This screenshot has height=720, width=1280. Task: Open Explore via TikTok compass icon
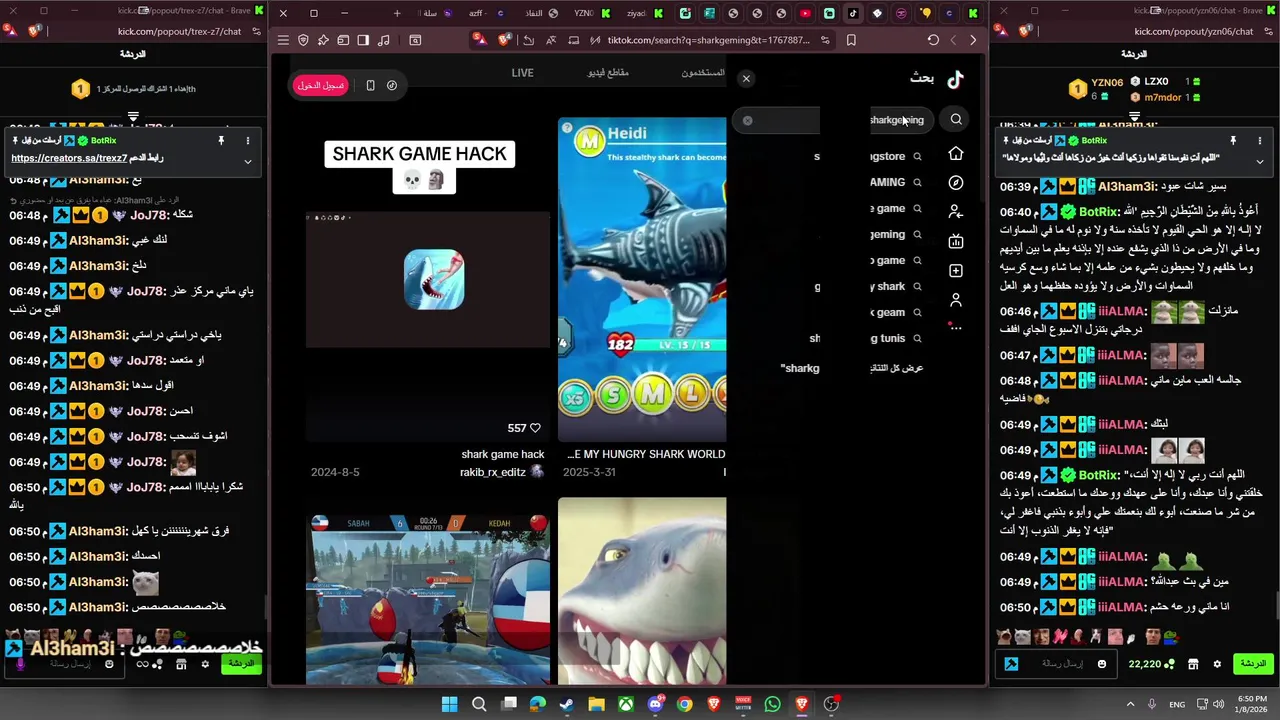(x=956, y=183)
